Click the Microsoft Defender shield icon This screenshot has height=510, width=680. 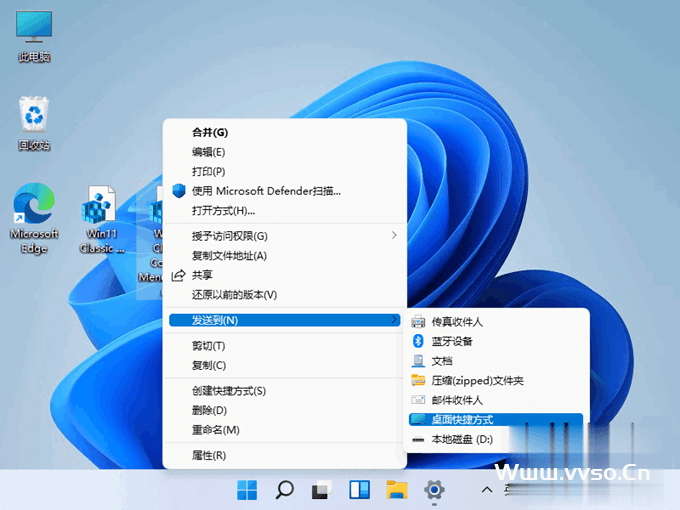tap(179, 191)
